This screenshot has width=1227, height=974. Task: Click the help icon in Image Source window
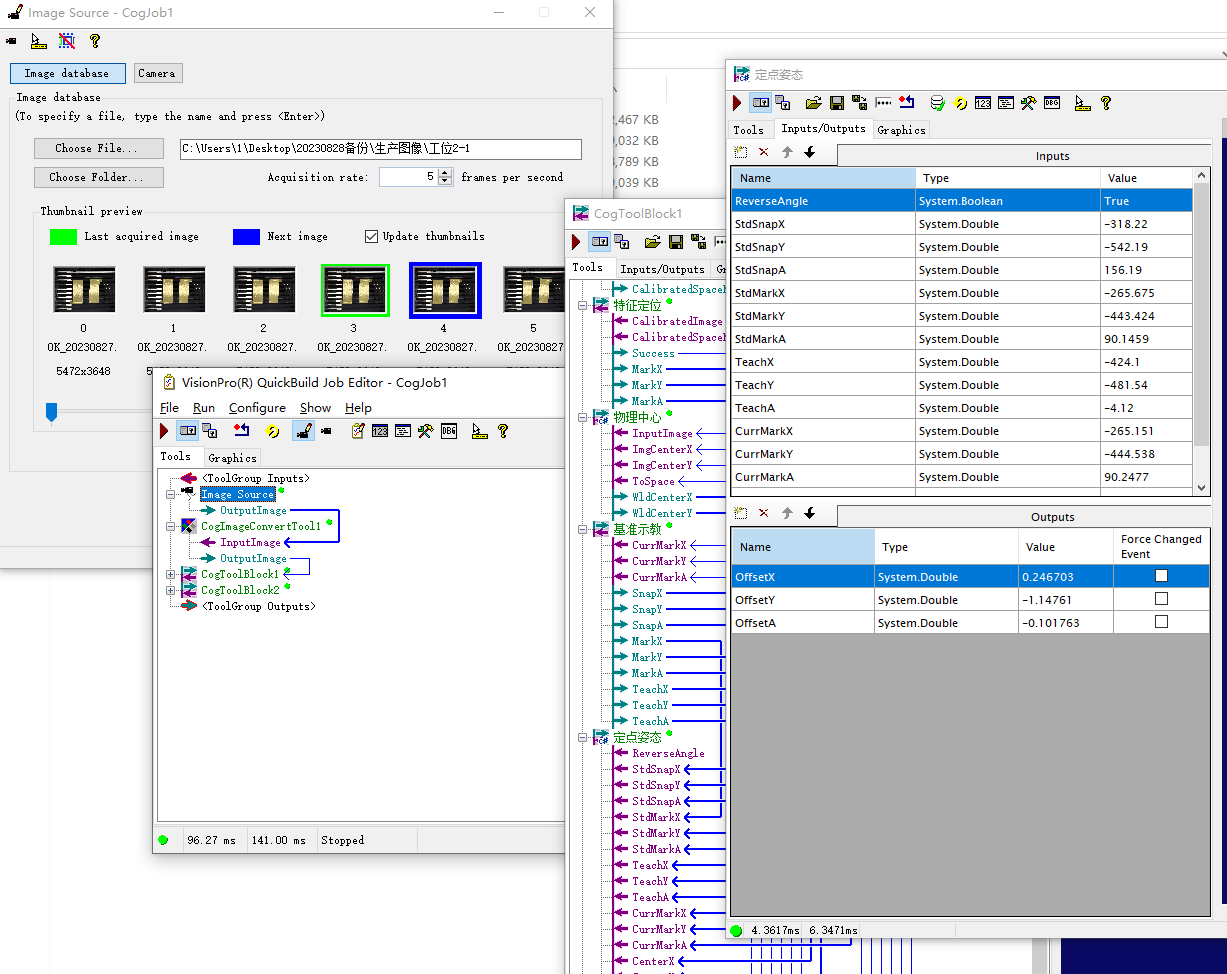coord(95,41)
